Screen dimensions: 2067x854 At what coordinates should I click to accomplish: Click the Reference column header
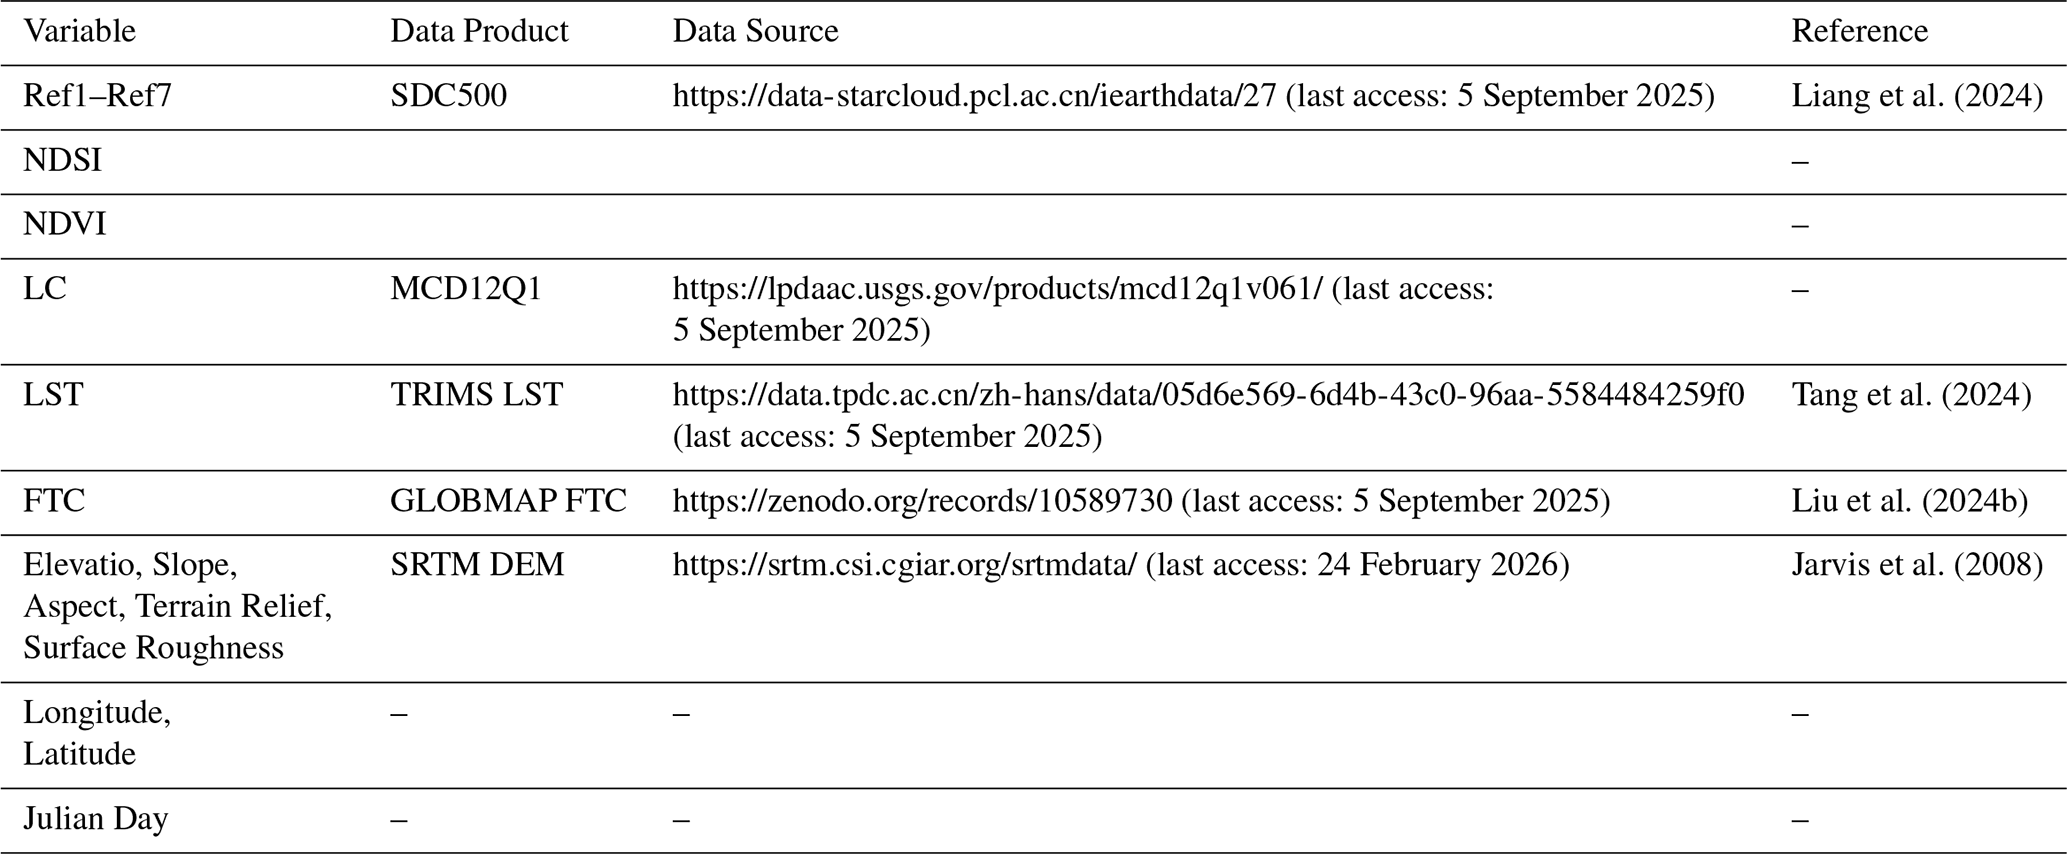1859,31
